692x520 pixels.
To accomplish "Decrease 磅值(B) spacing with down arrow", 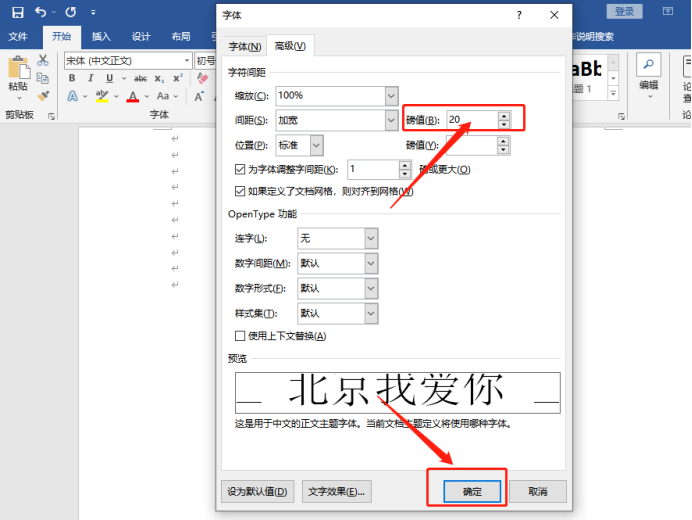I will [504, 124].
